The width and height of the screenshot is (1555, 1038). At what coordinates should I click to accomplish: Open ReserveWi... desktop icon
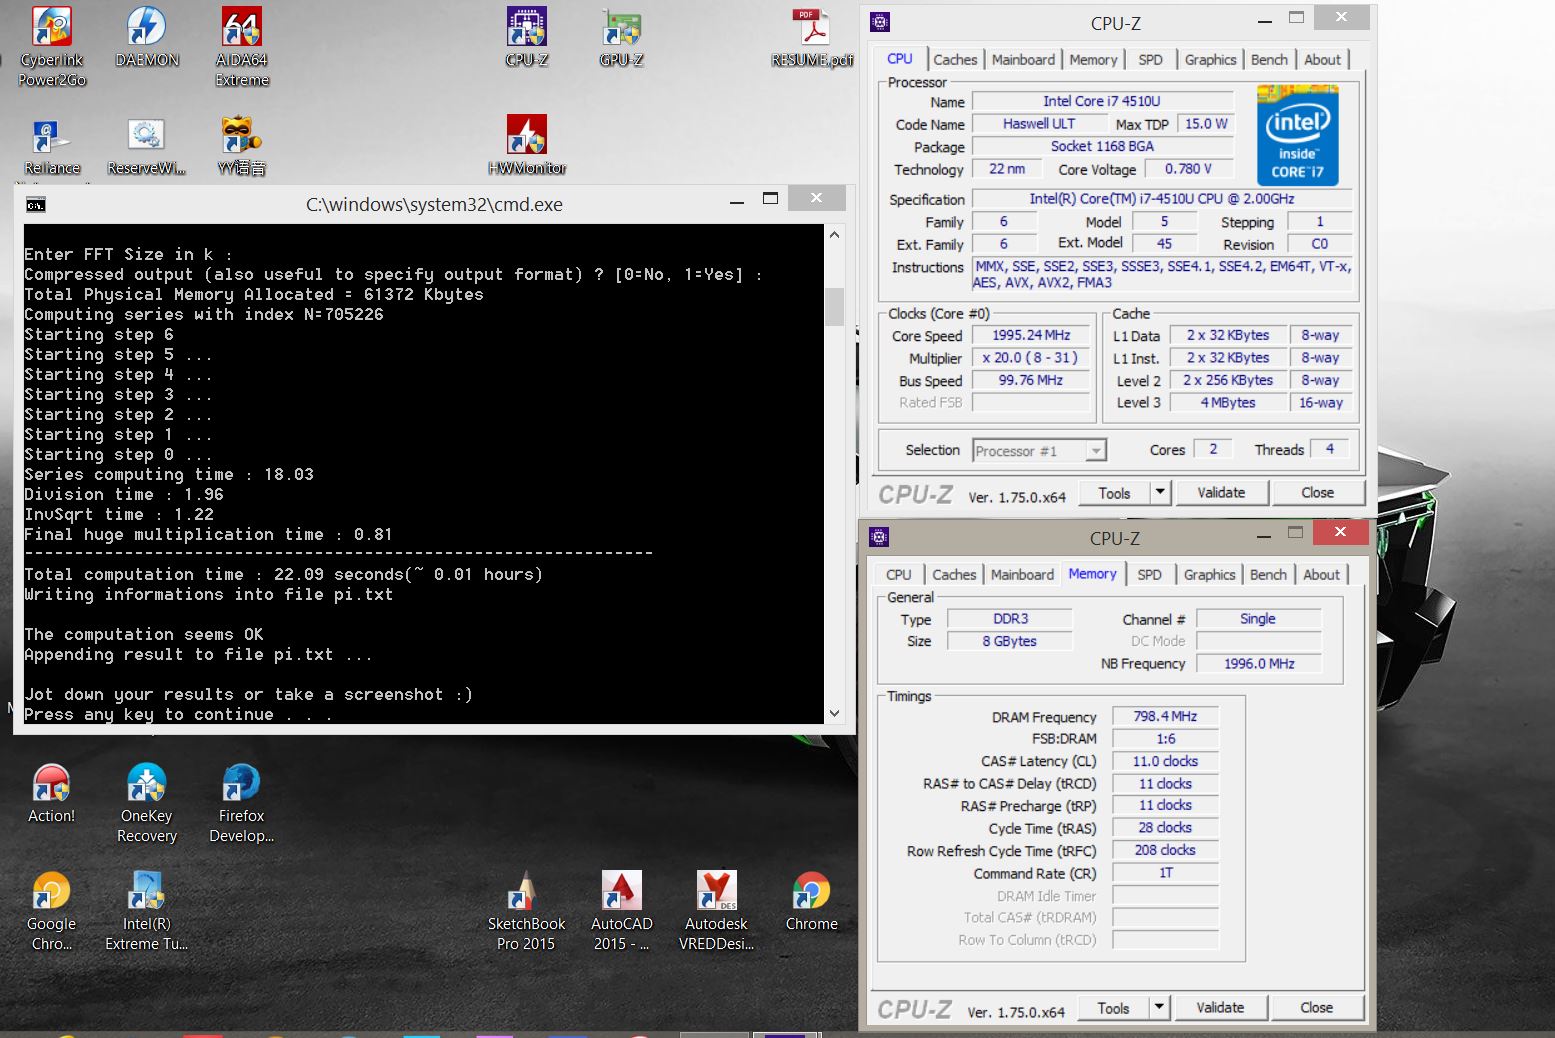[146, 146]
